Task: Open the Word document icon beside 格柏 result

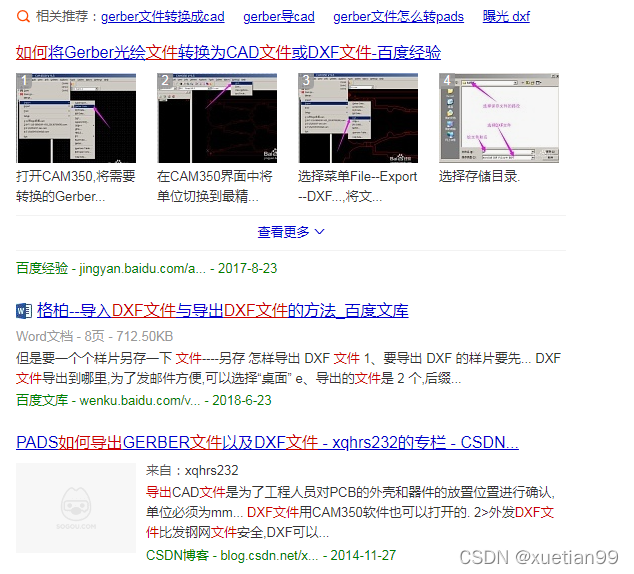Action: (x=24, y=311)
